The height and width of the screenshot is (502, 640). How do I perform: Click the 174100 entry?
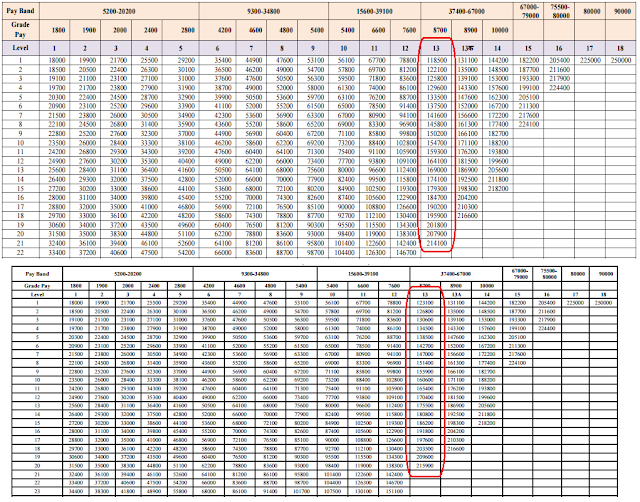[x=437, y=179]
